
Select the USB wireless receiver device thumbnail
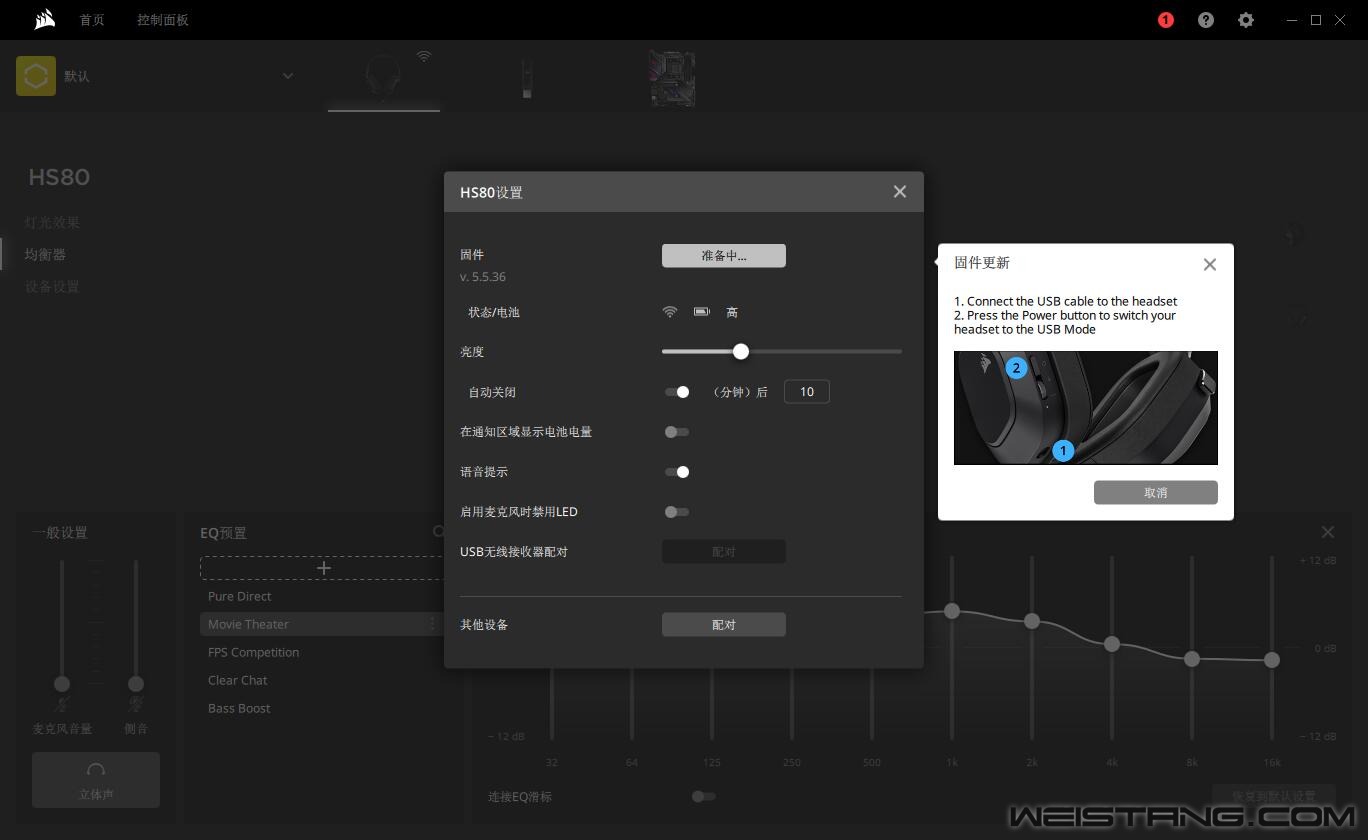[x=527, y=78]
